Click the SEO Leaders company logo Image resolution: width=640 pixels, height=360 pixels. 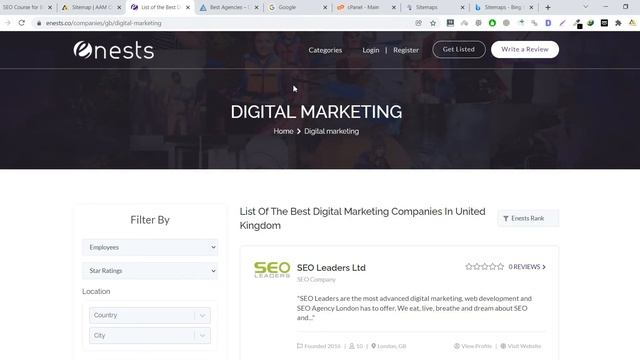tap(272, 270)
